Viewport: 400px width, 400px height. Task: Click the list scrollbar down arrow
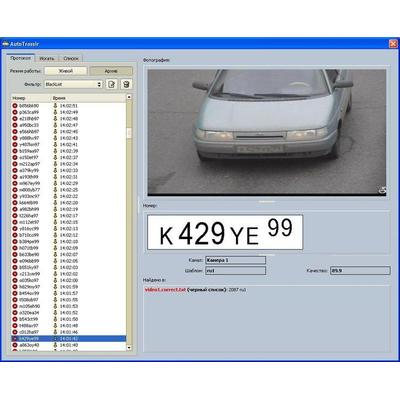click(x=129, y=348)
